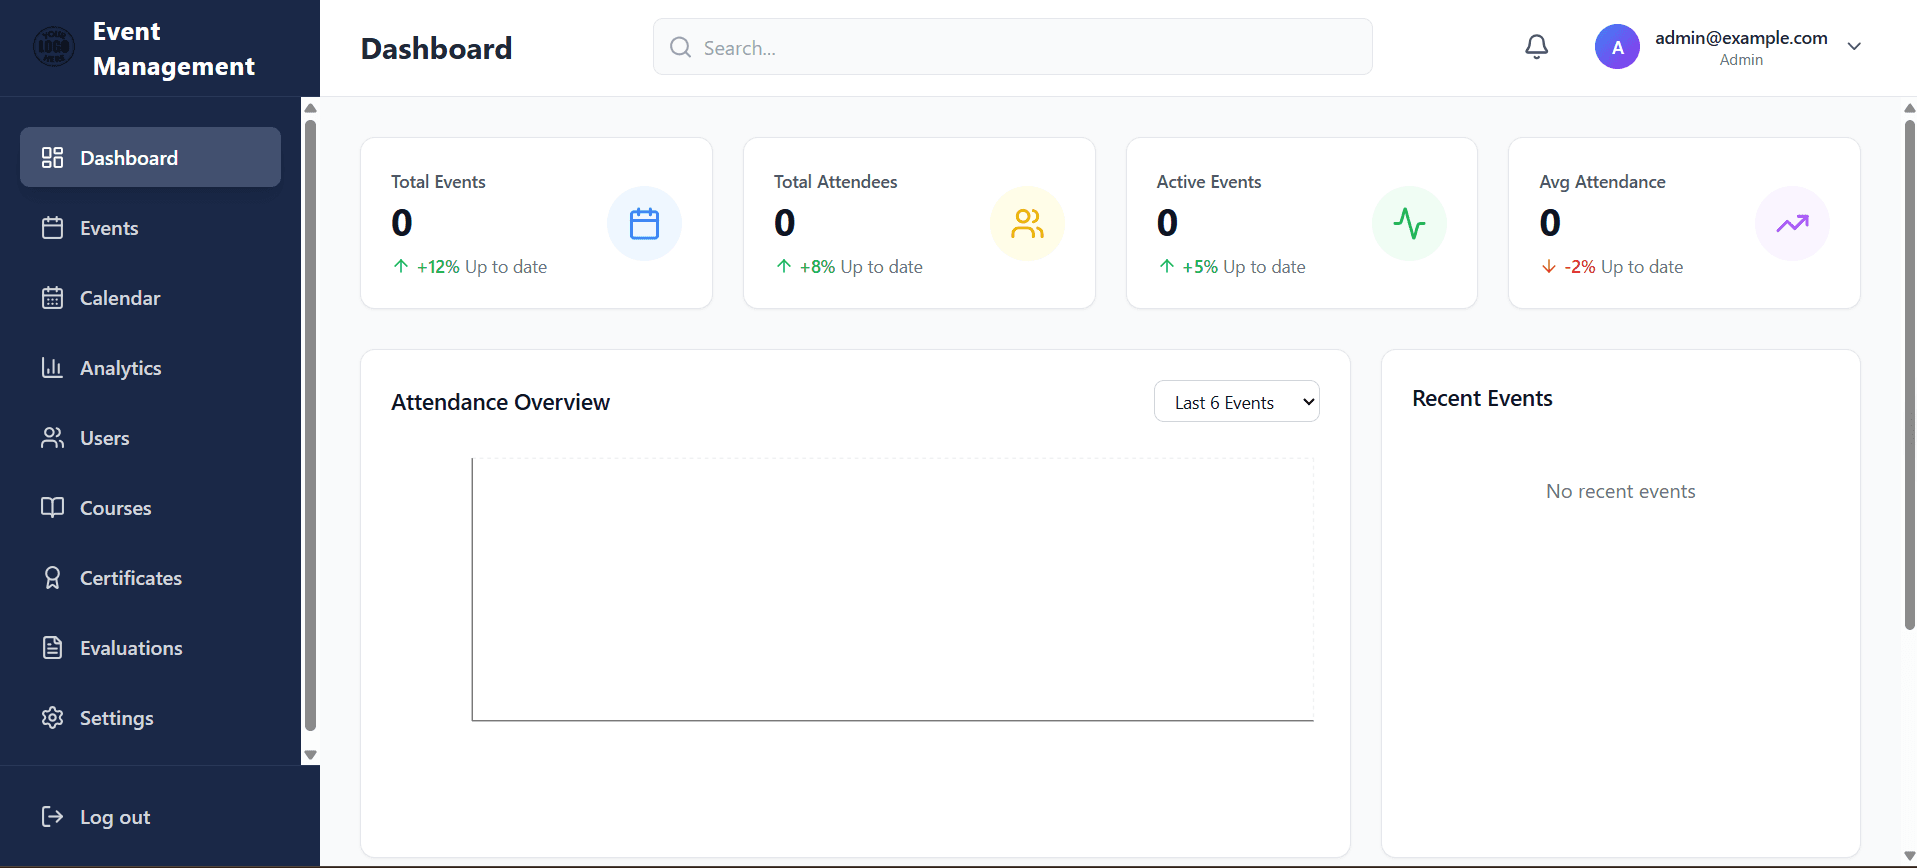Expand the admin account menu chevron
The height and width of the screenshot is (868, 1917).
tap(1854, 47)
